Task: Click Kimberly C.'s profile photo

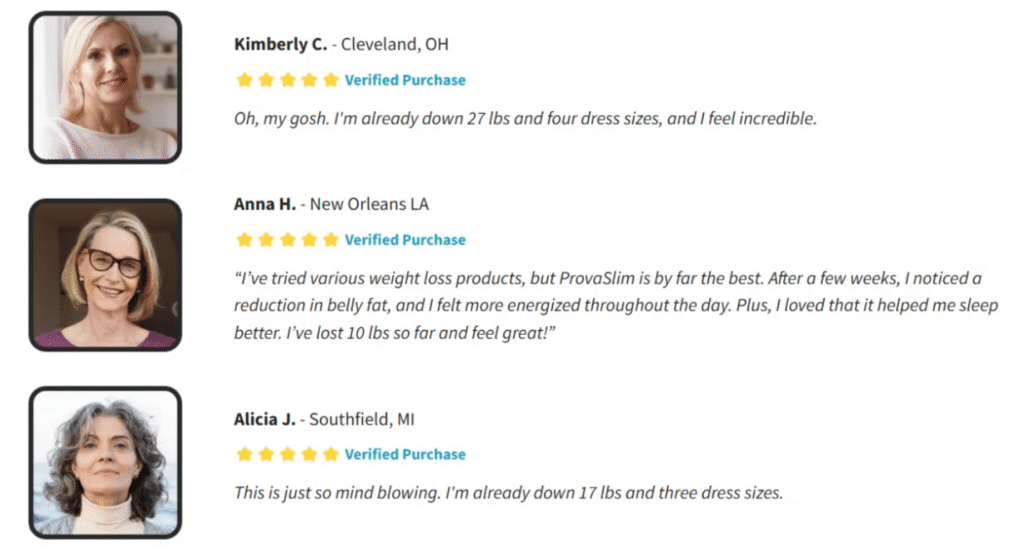Action: [x=105, y=87]
